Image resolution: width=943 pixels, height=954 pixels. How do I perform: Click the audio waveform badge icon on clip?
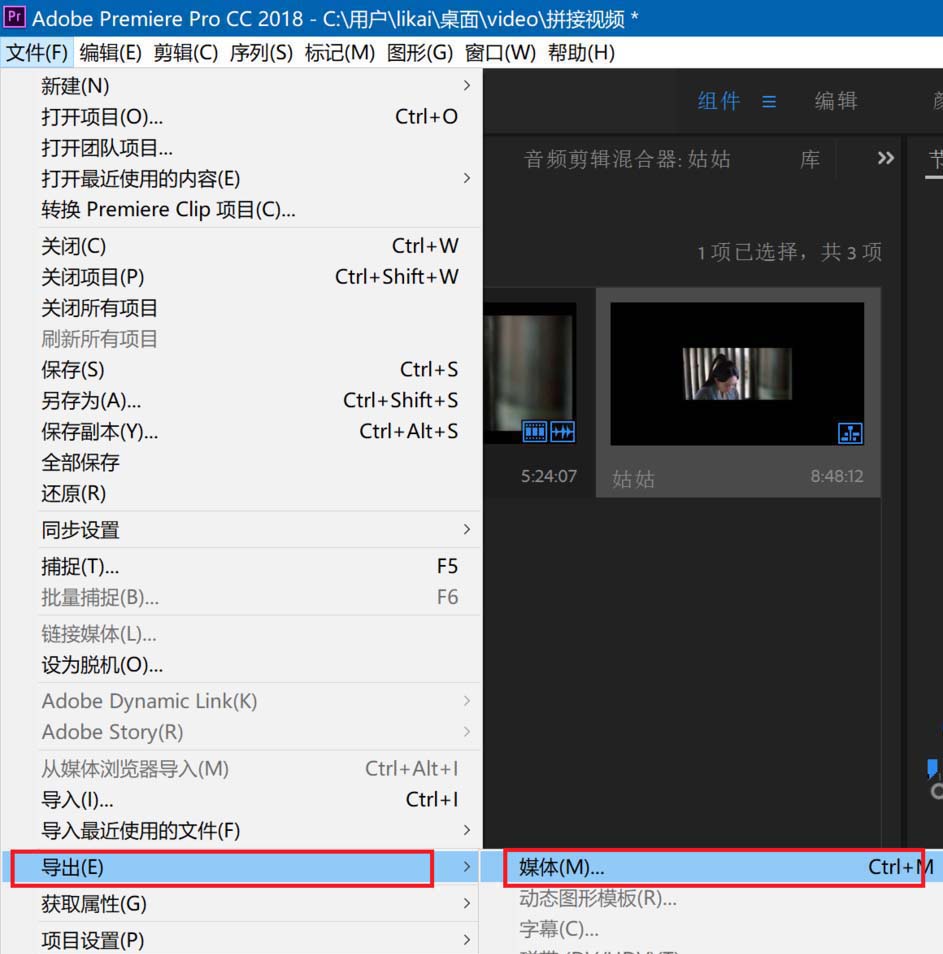point(563,432)
